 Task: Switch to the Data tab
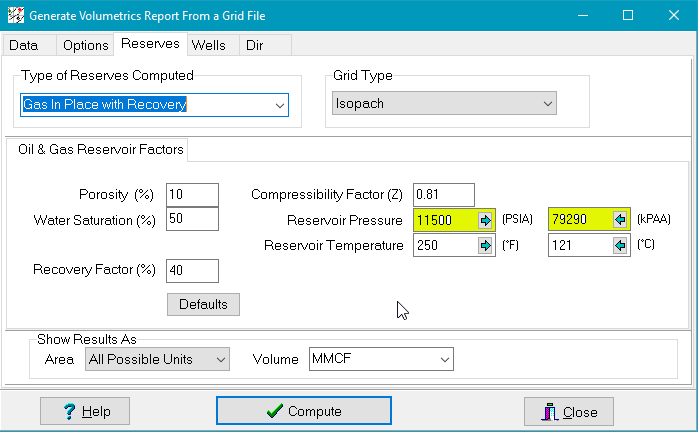coord(24,45)
